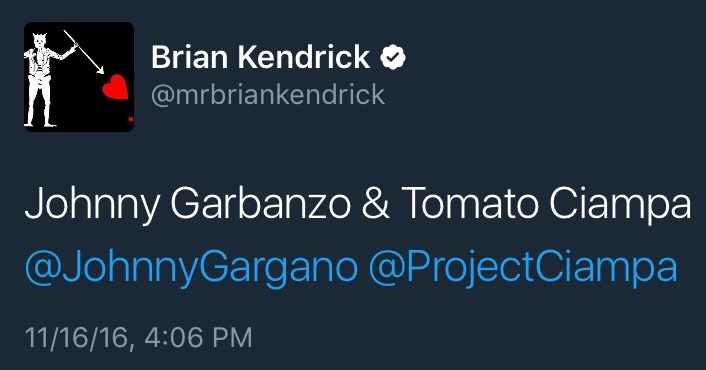The width and height of the screenshot is (706, 370).
Task: Click the ampersand in tweet text
Action: 376,203
